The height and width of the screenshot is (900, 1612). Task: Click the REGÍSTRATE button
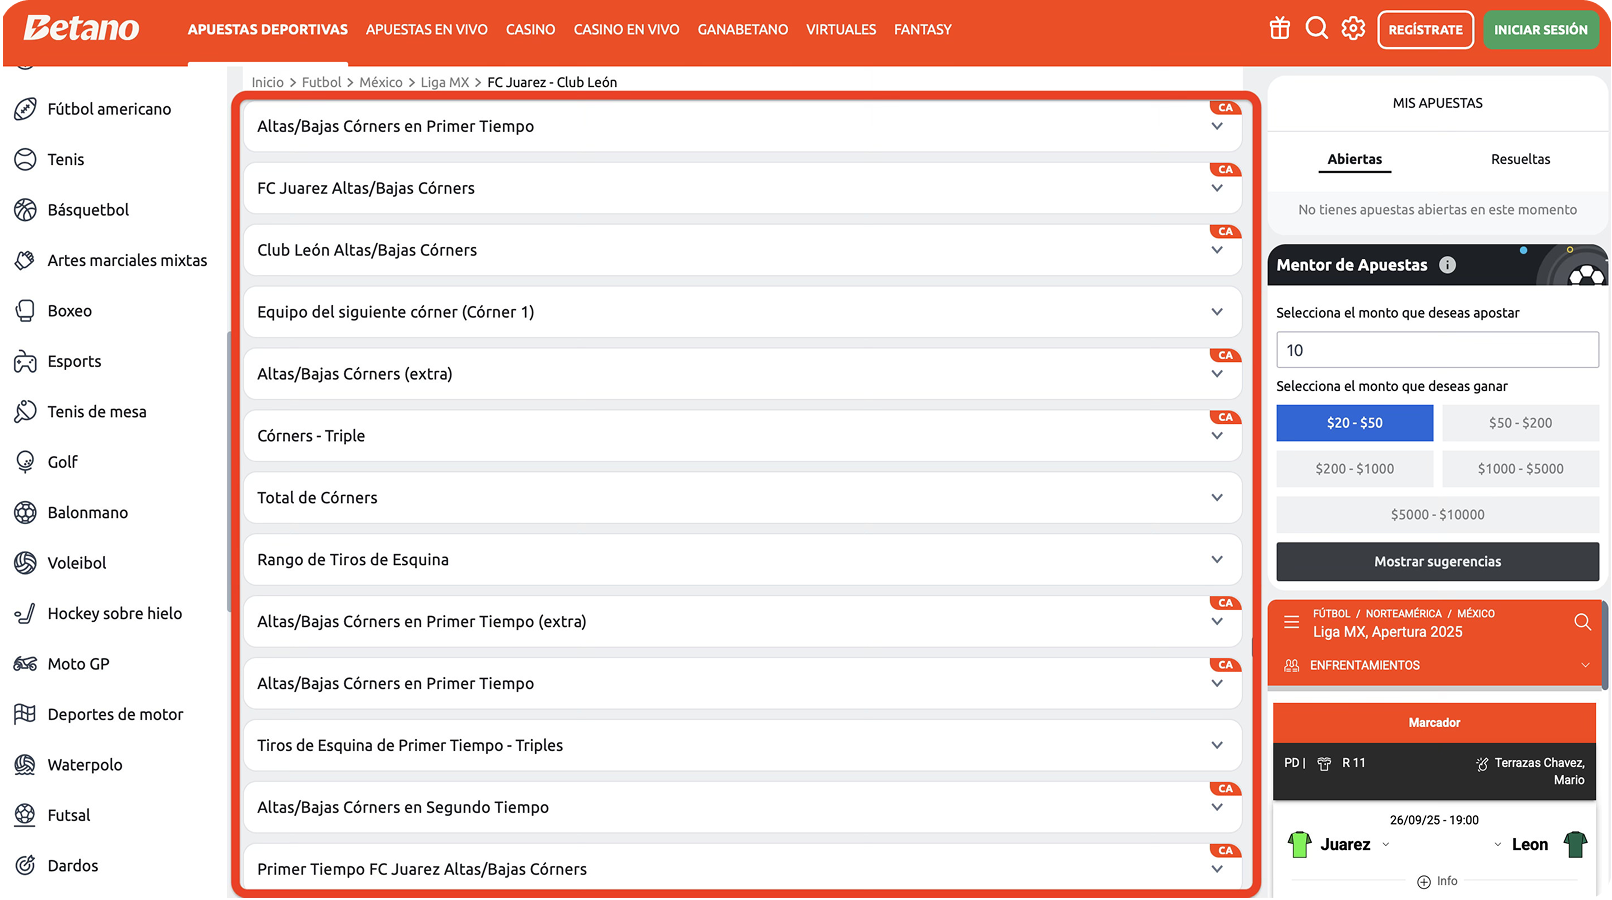tap(1425, 30)
